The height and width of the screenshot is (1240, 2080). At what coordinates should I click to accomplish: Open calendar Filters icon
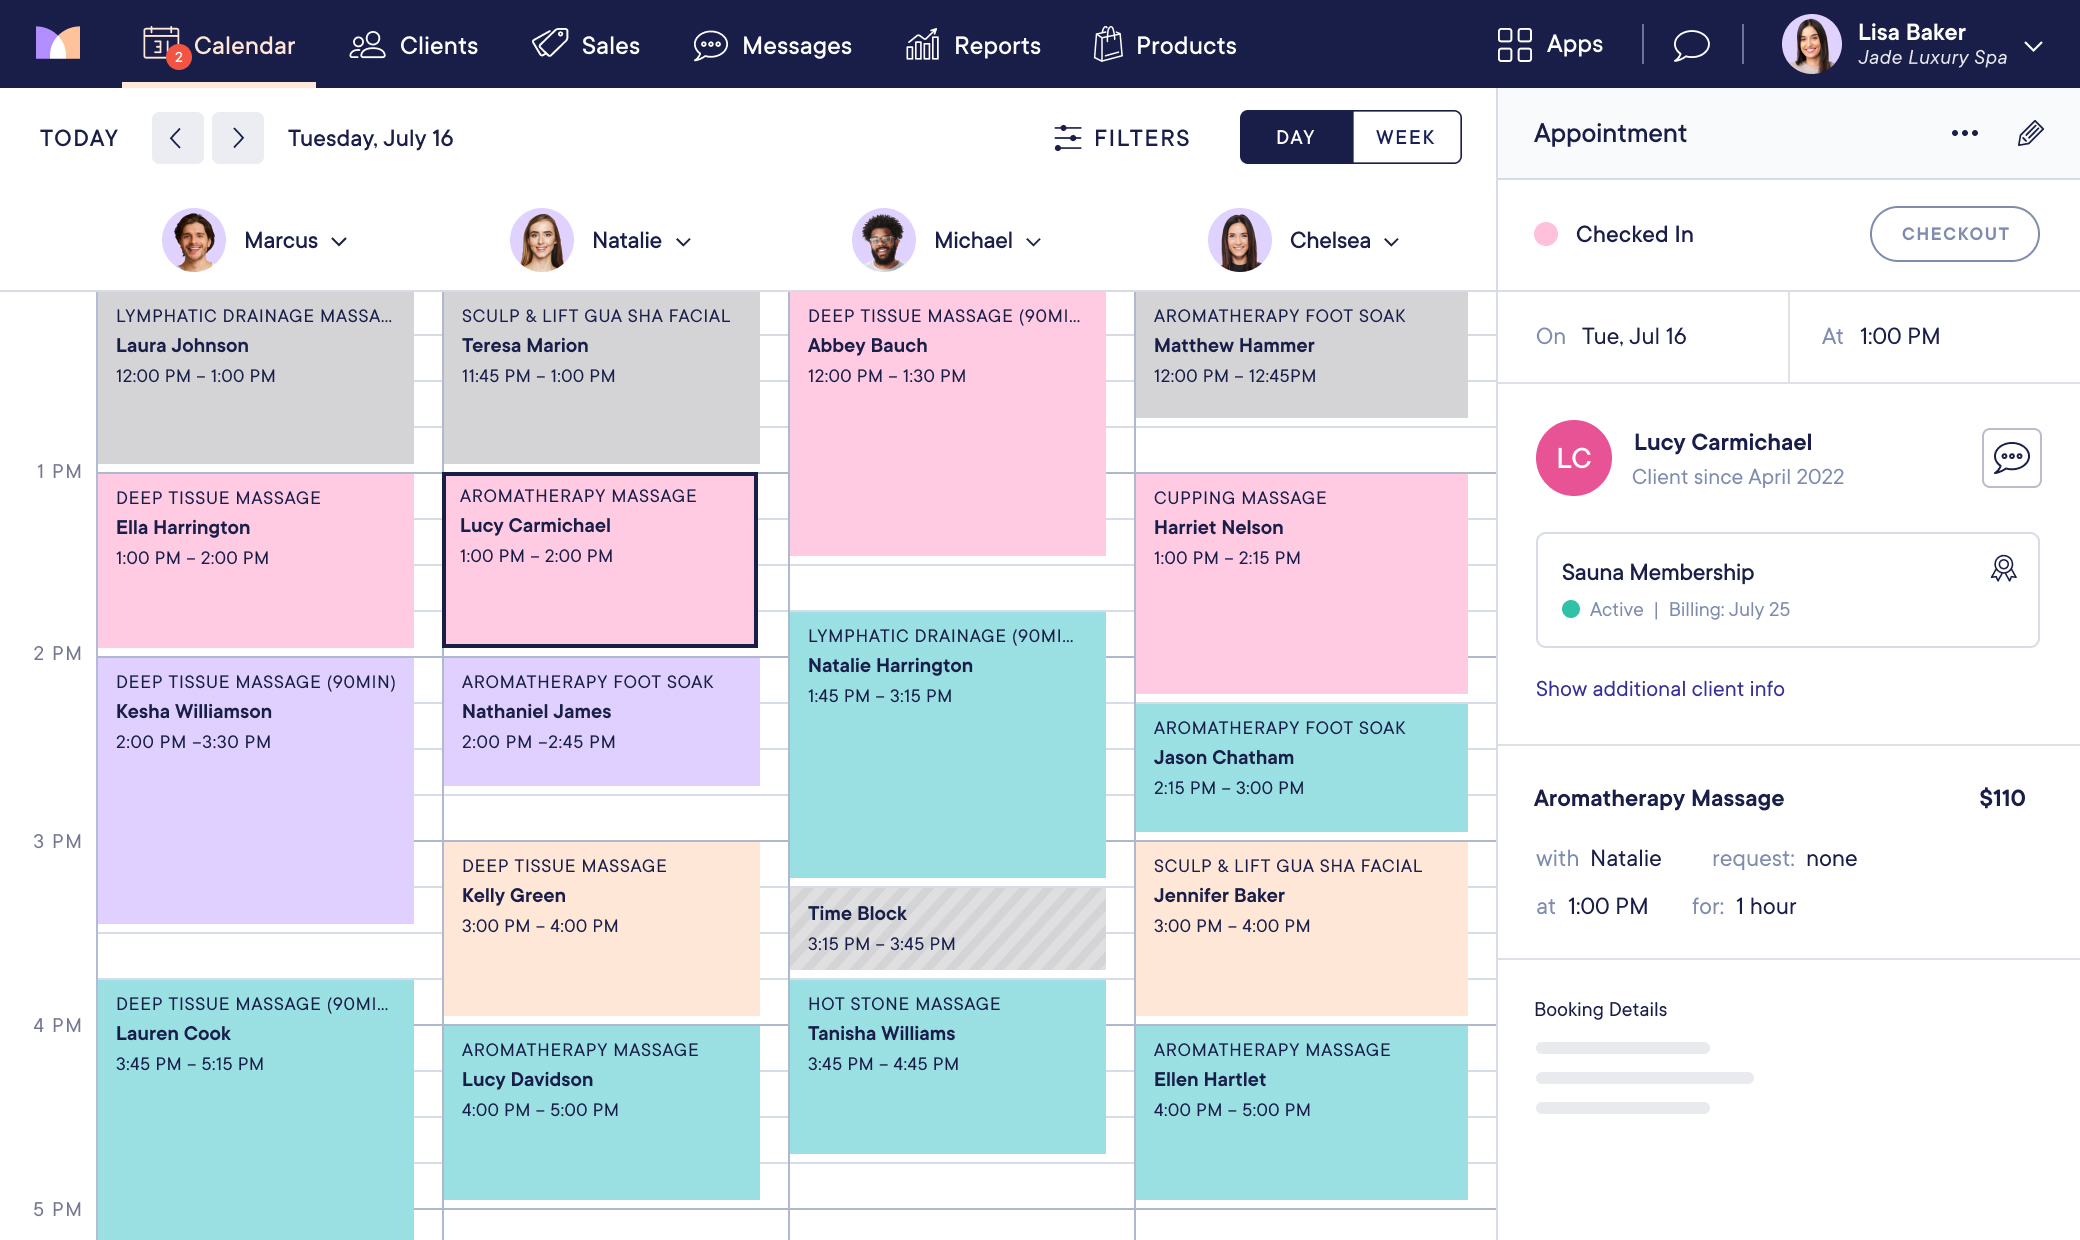(1068, 137)
